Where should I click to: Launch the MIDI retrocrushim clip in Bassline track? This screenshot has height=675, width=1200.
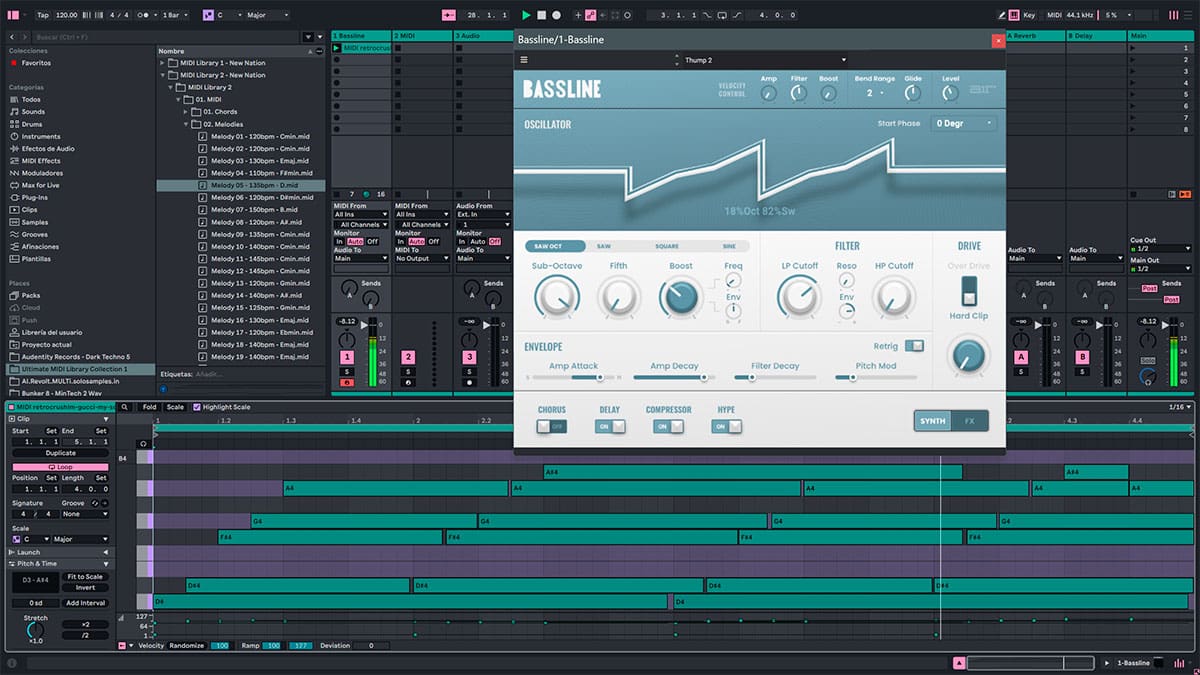pos(337,48)
